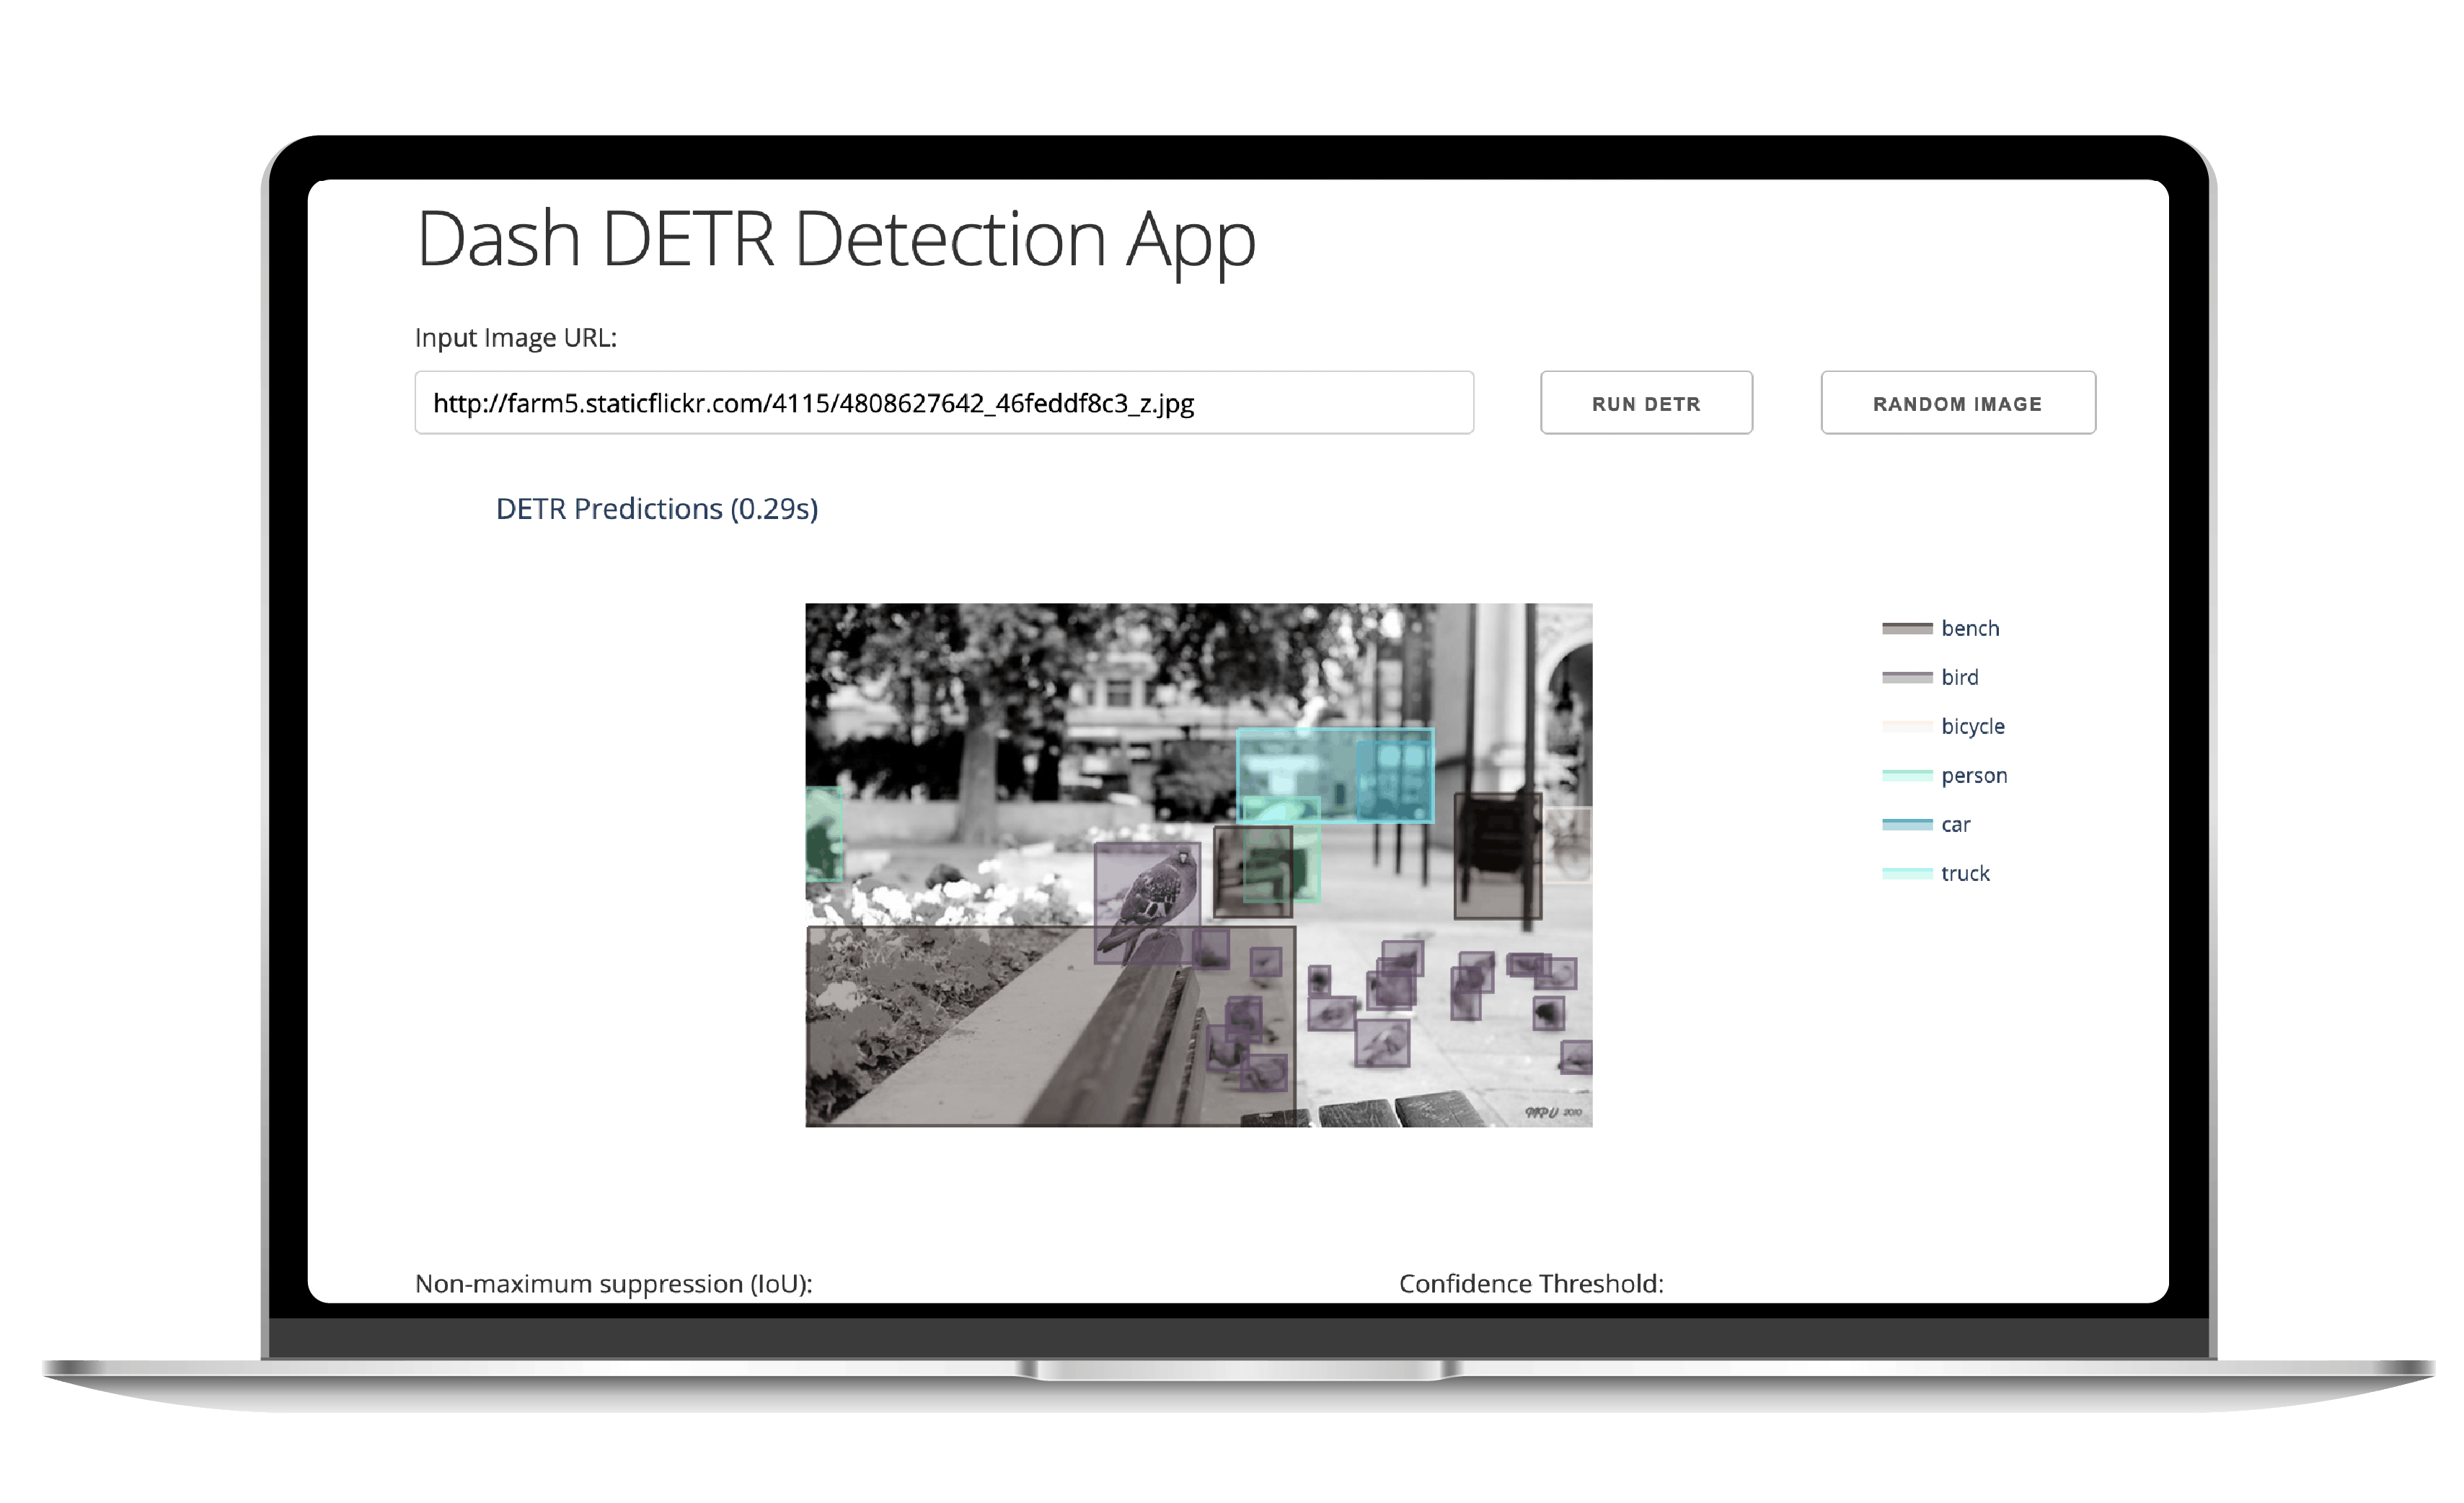This screenshot has height=1503, width=2464.
Task: Click the Non-maximum suppression (IoU) slider area
Action: 613,1283
